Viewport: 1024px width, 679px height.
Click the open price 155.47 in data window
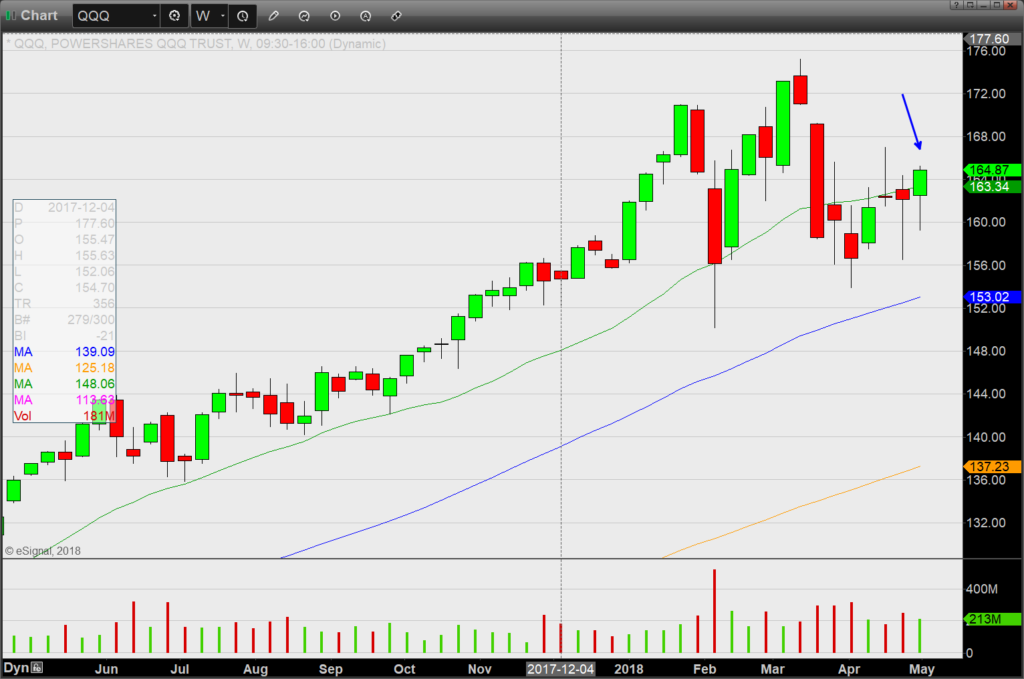coord(95,240)
